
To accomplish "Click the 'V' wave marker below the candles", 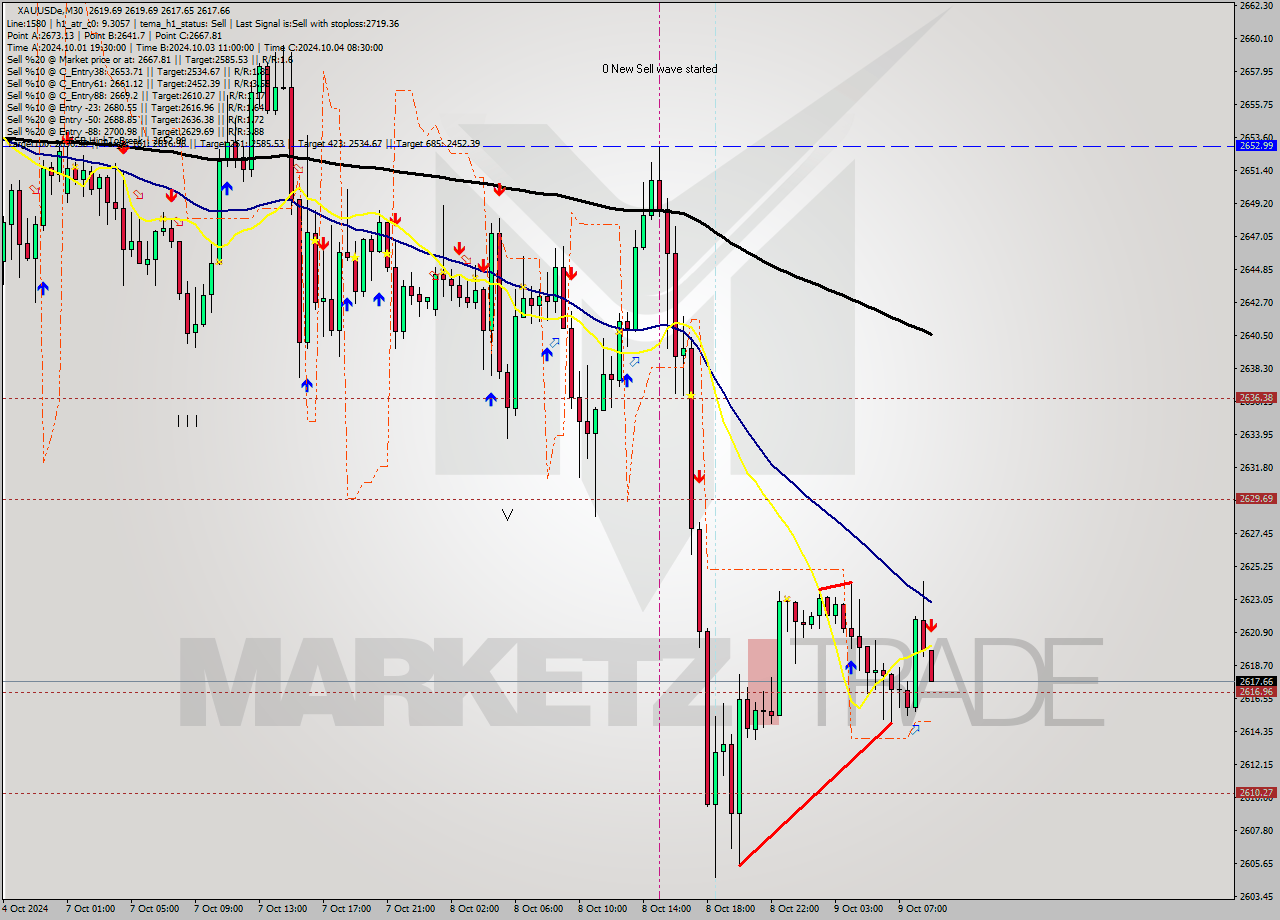I will tap(507, 515).
